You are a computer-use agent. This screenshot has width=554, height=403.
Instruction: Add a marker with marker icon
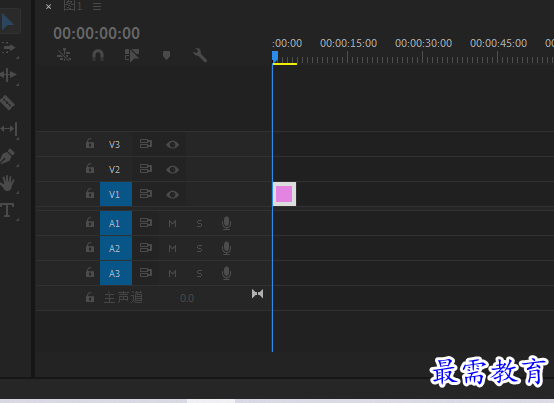point(166,55)
